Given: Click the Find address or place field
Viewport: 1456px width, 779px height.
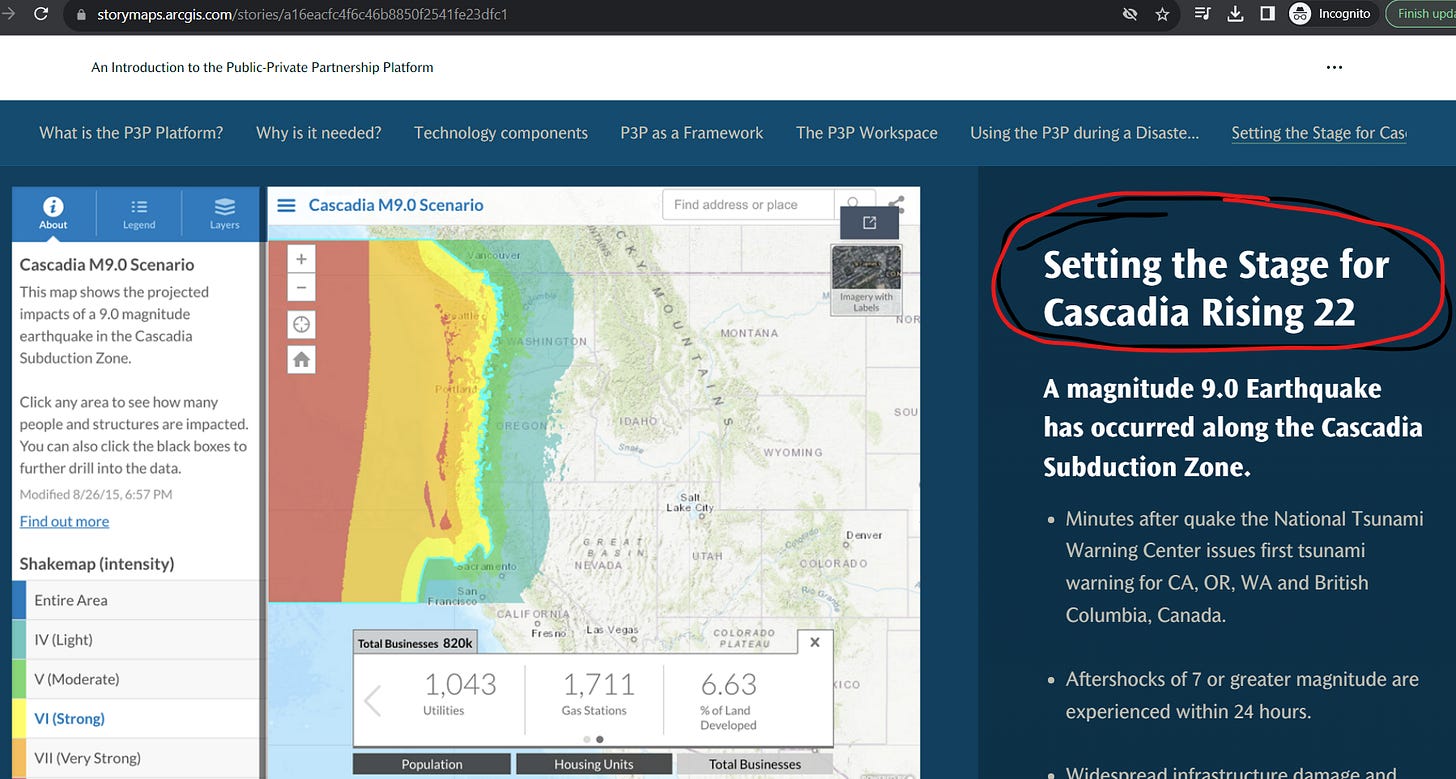Looking at the screenshot, I should click(748, 205).
